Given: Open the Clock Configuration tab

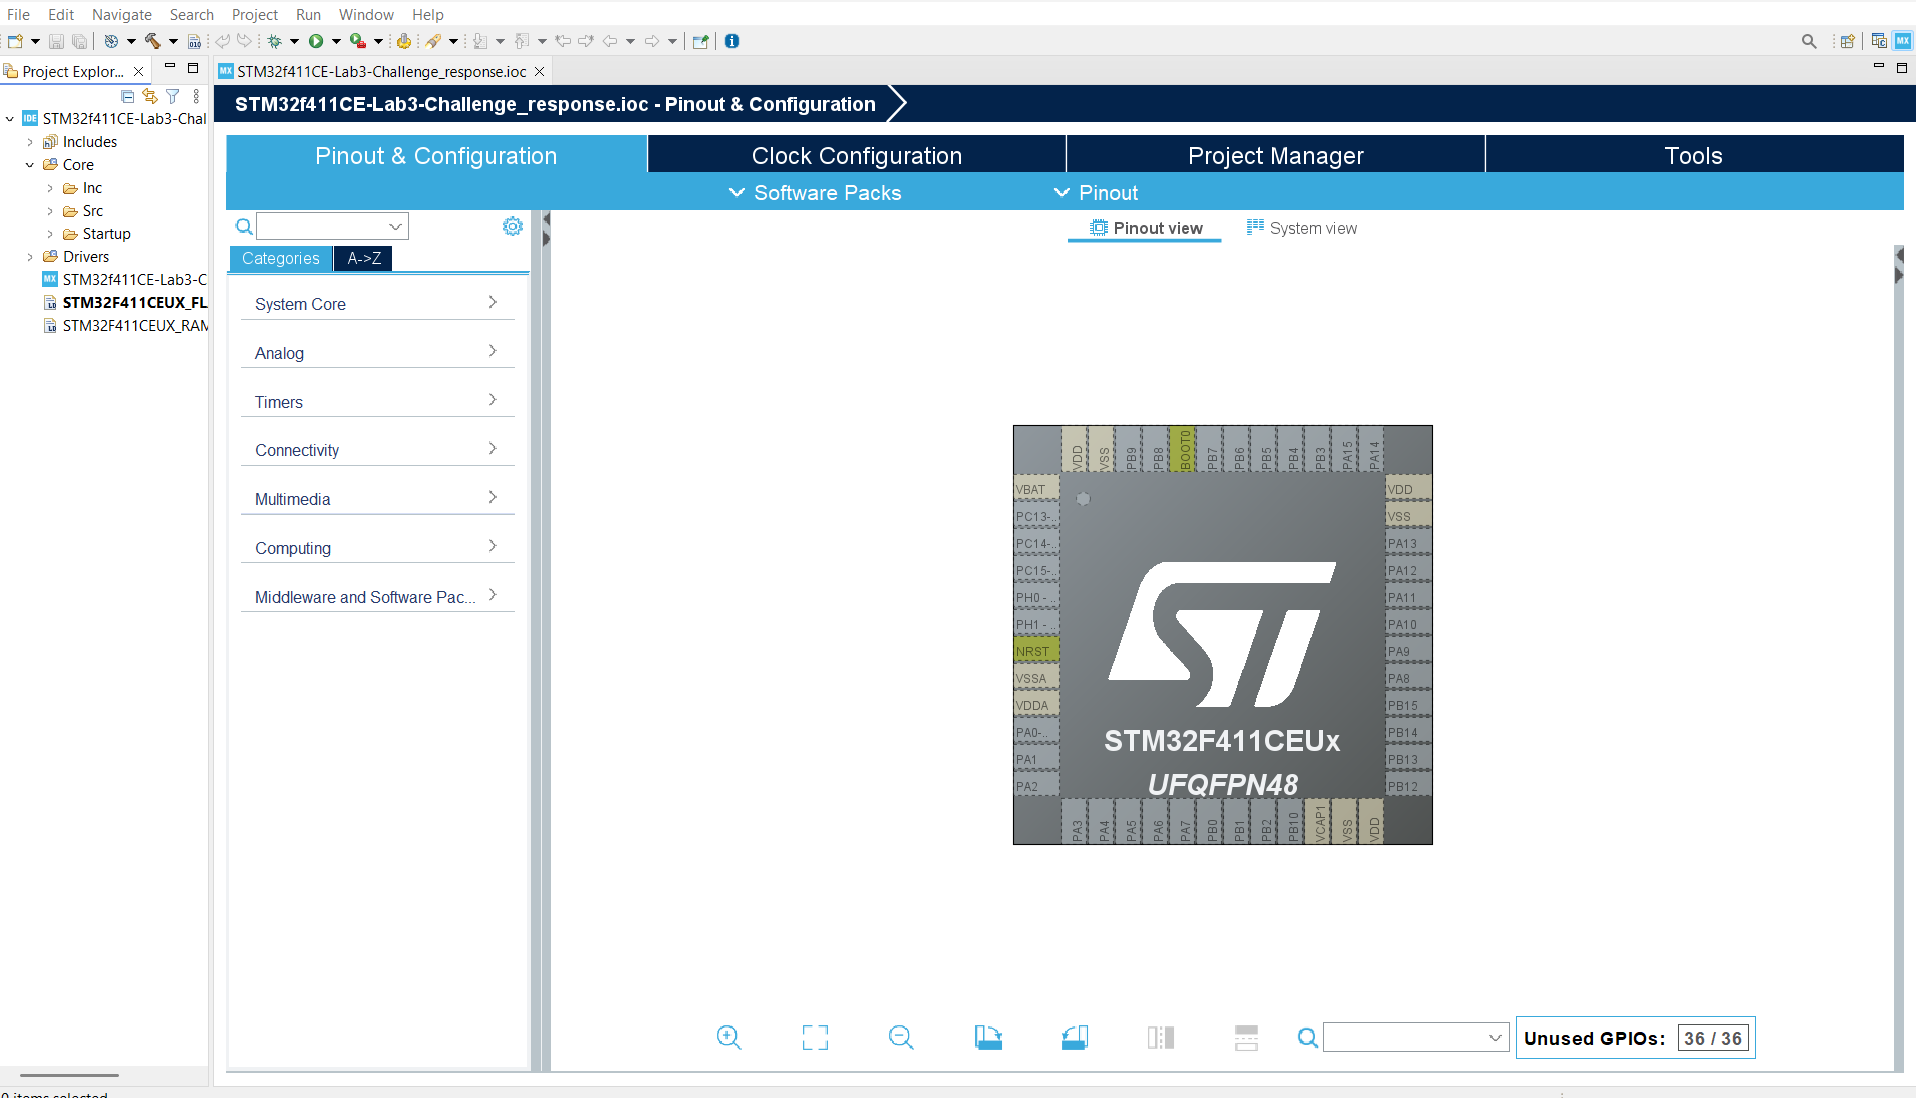Looking at the screenshot, I should [x=856, y=156].
